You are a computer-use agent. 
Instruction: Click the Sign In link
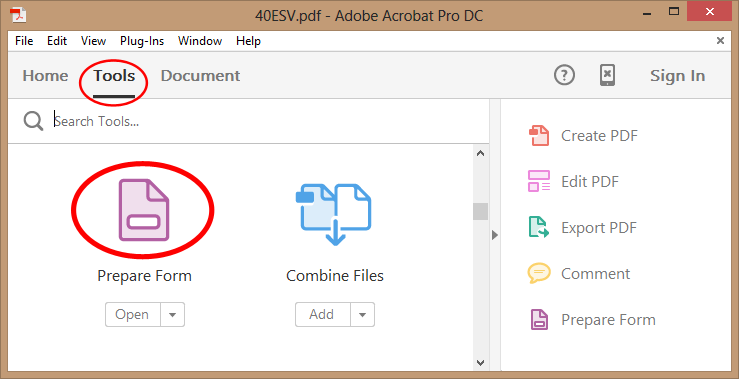(678, 76)
